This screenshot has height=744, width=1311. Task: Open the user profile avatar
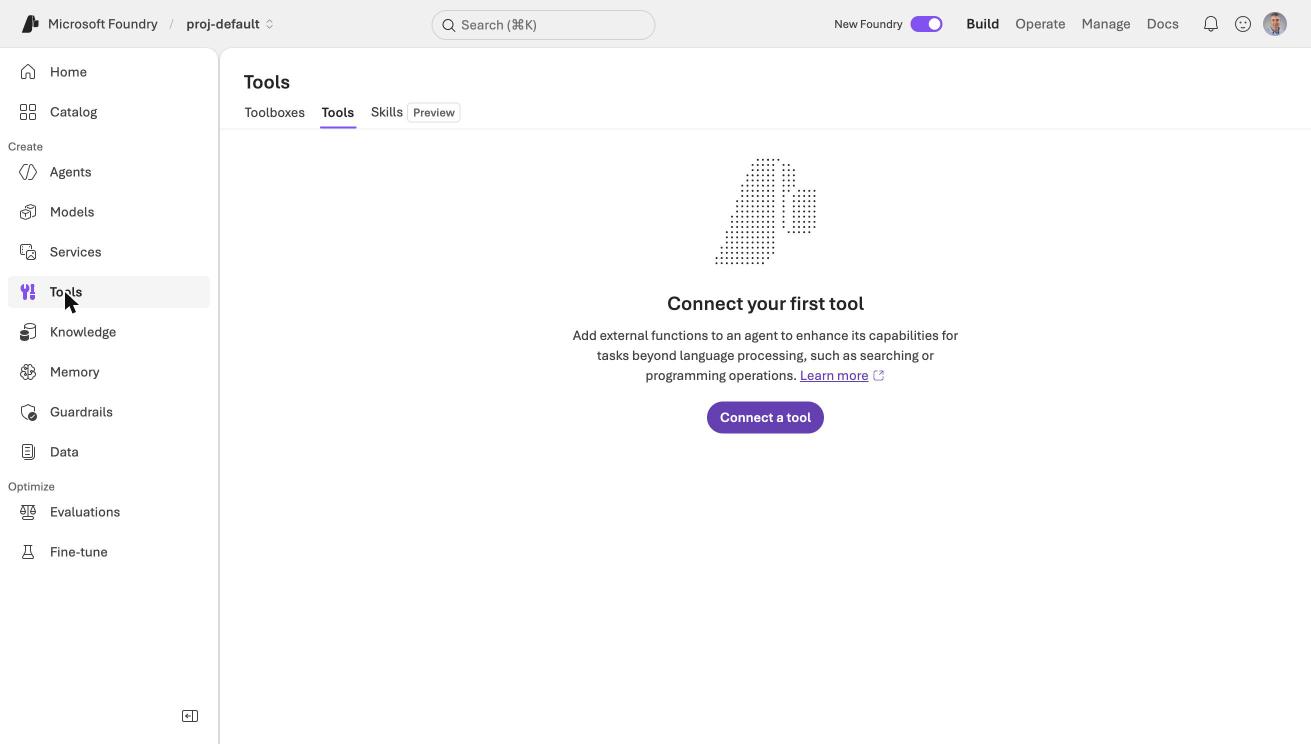pos(1275,24)
